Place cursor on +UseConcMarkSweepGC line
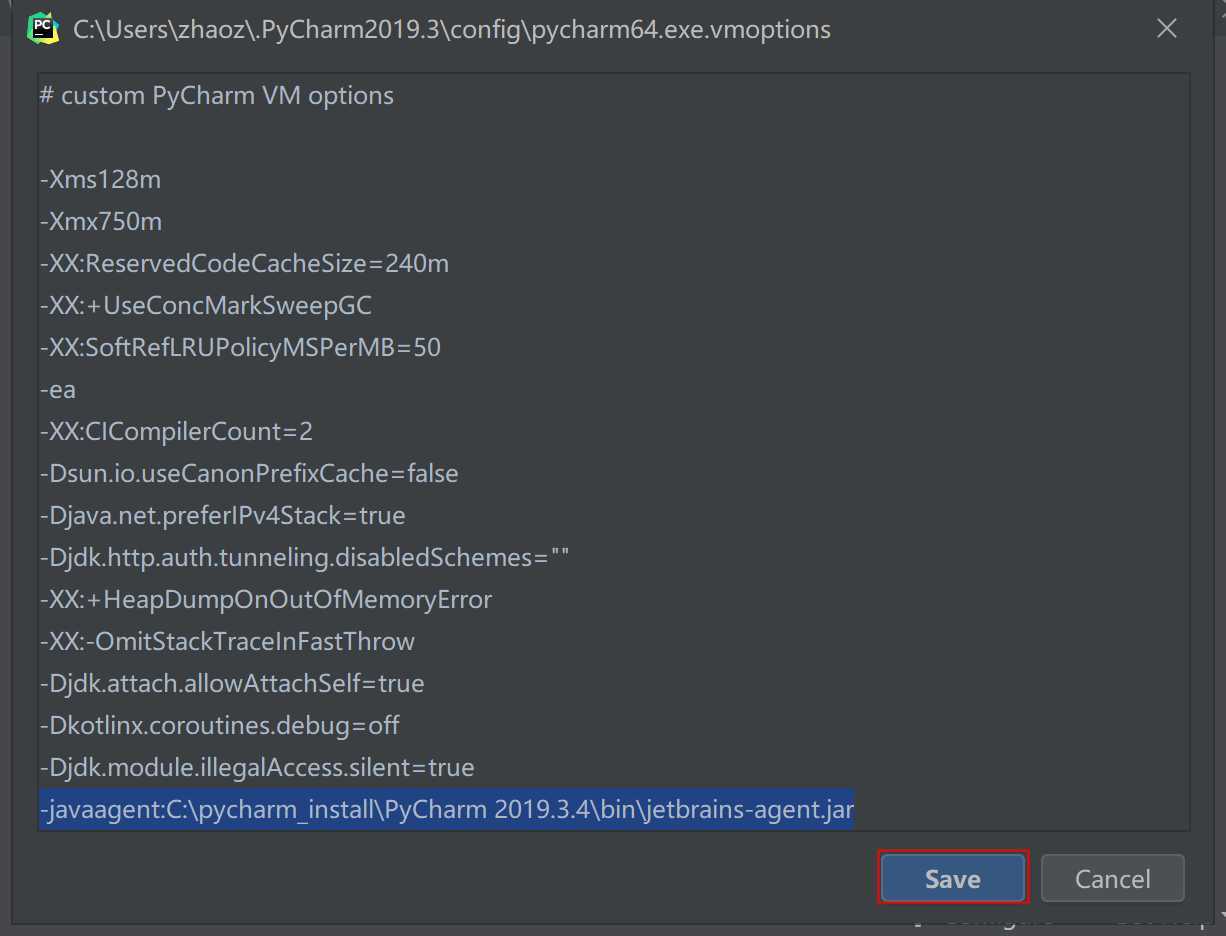 [x=206, y=306]
